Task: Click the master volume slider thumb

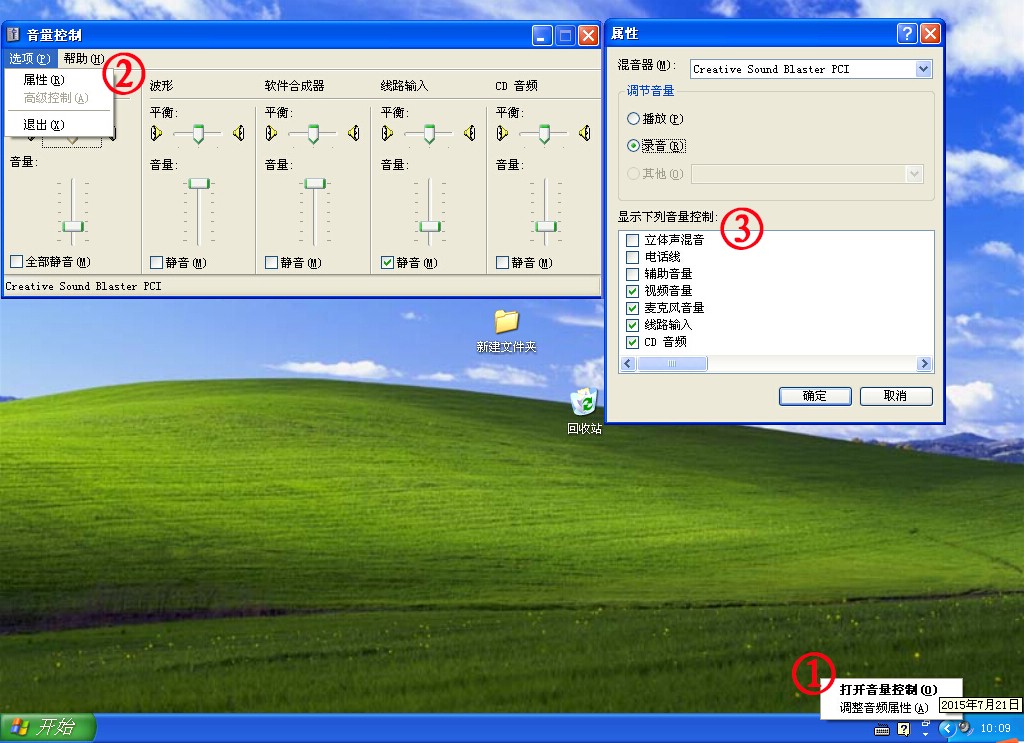Action: click(x=72, y=227)
